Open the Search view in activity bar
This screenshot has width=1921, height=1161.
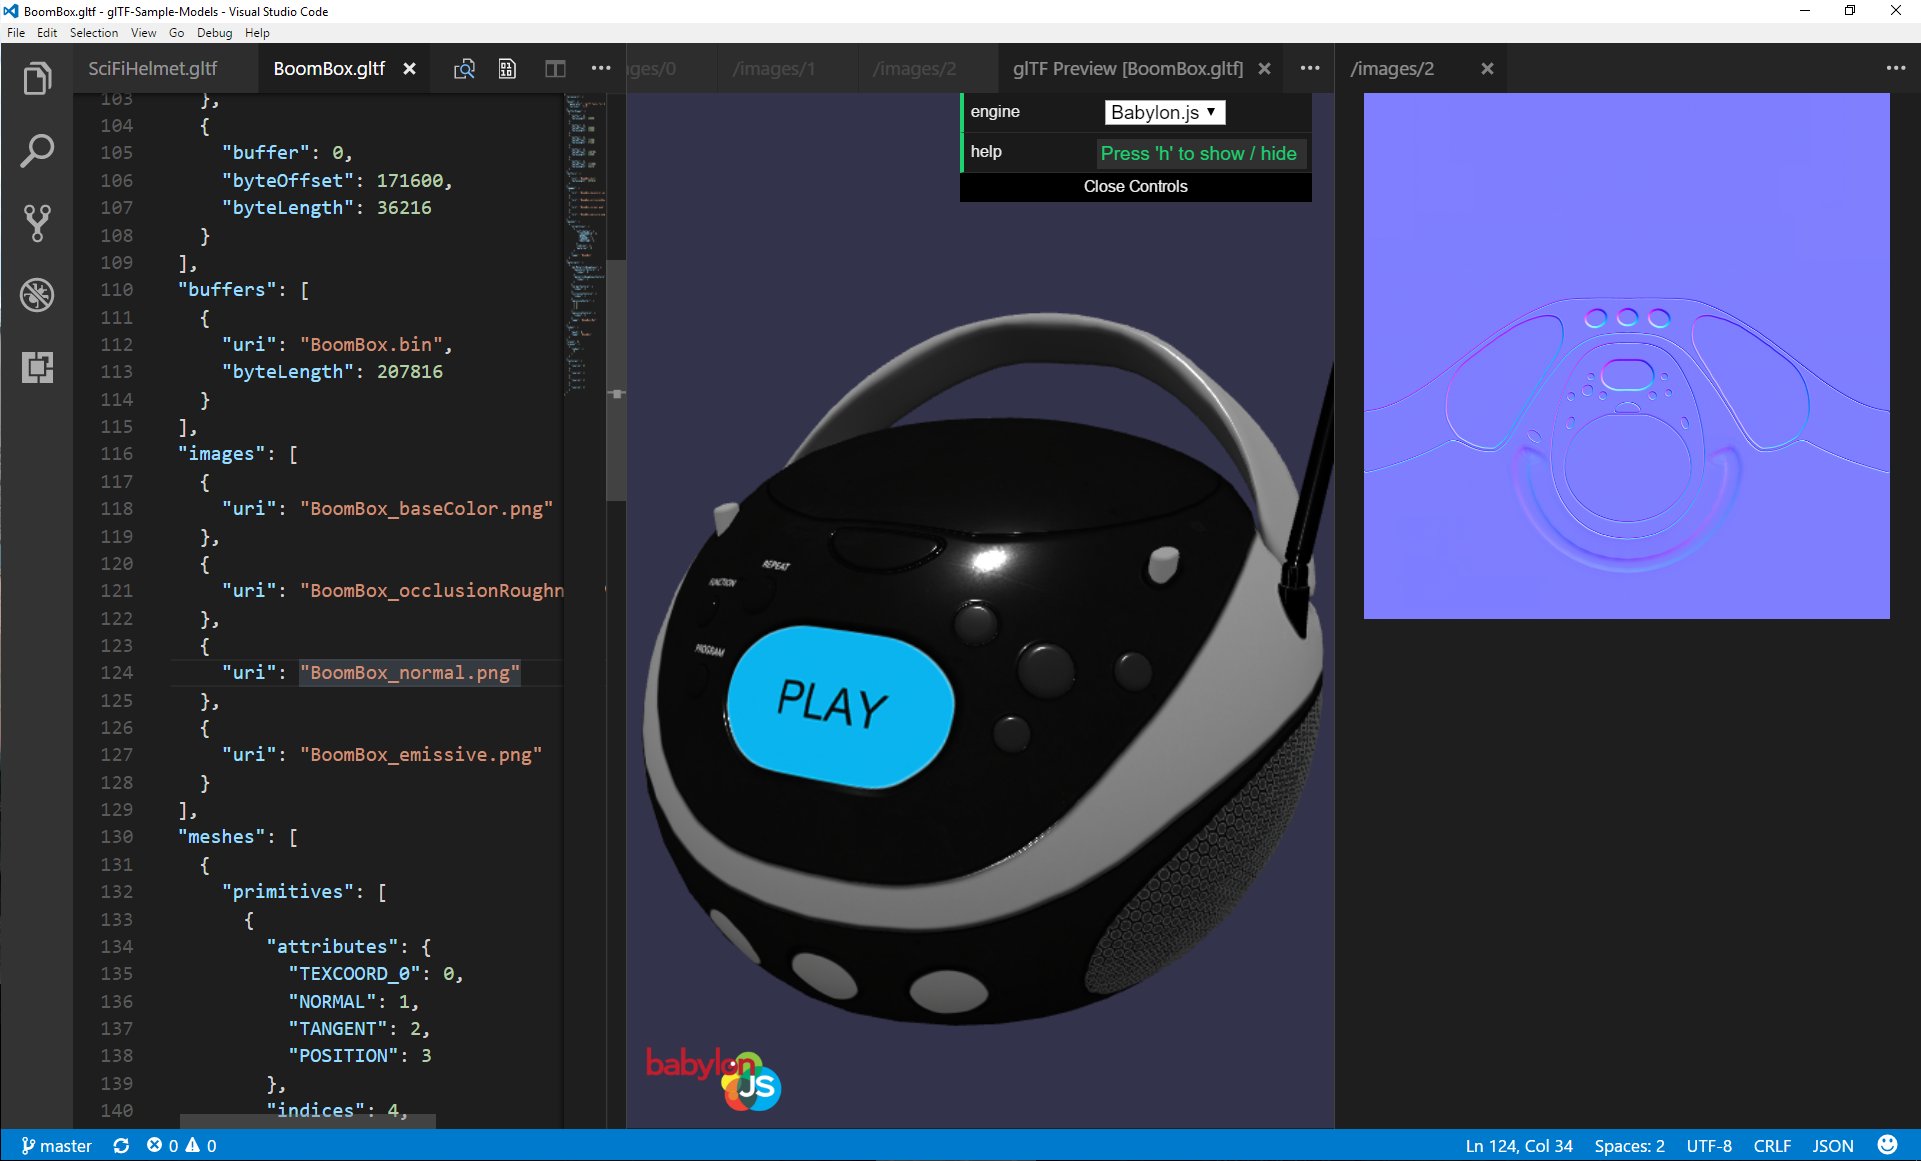37,151
